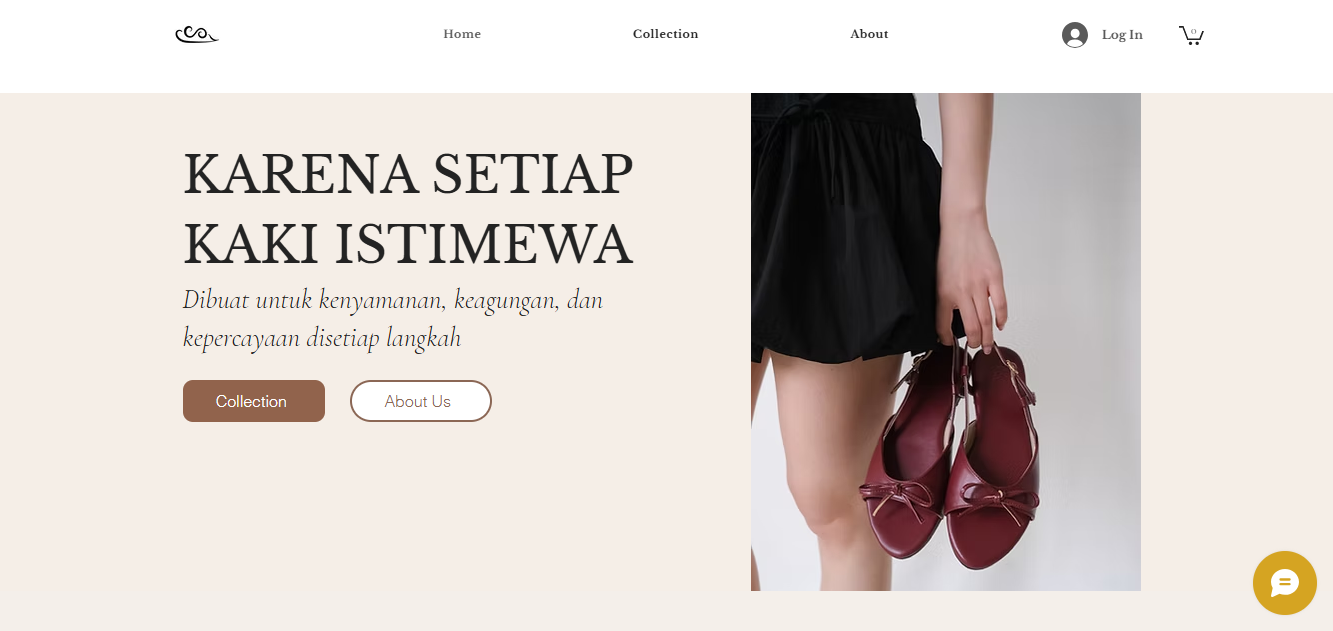Go to the Home menu item

(x=462, y=34)
